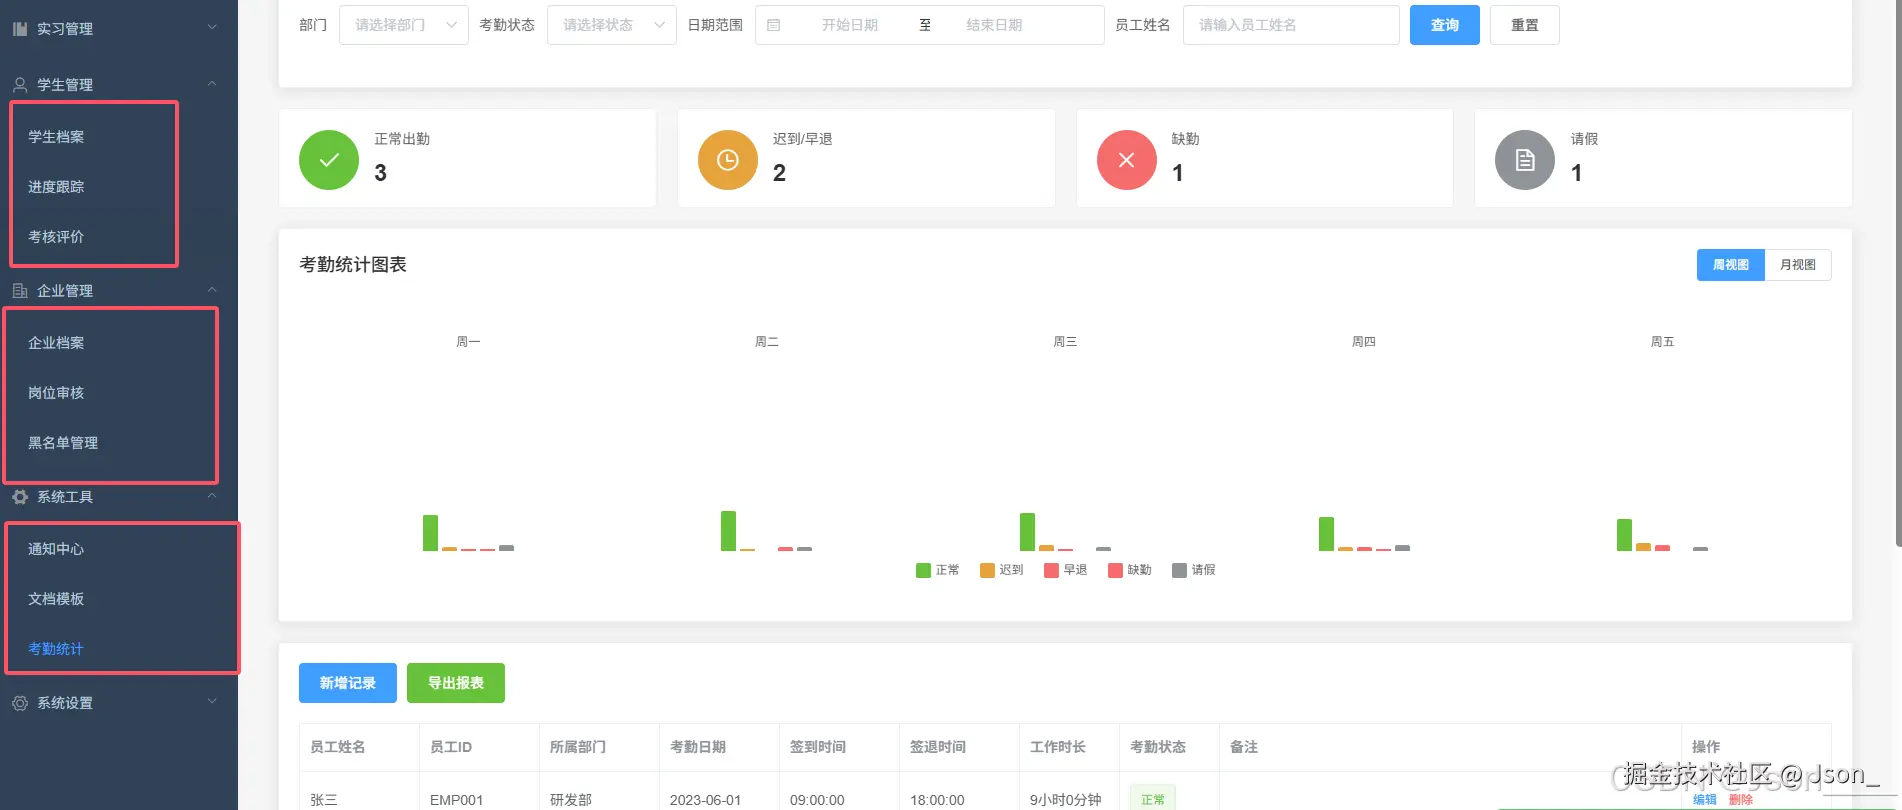Open 文档模板 menu item
The image size is (1902, 810).
point(56,599)
